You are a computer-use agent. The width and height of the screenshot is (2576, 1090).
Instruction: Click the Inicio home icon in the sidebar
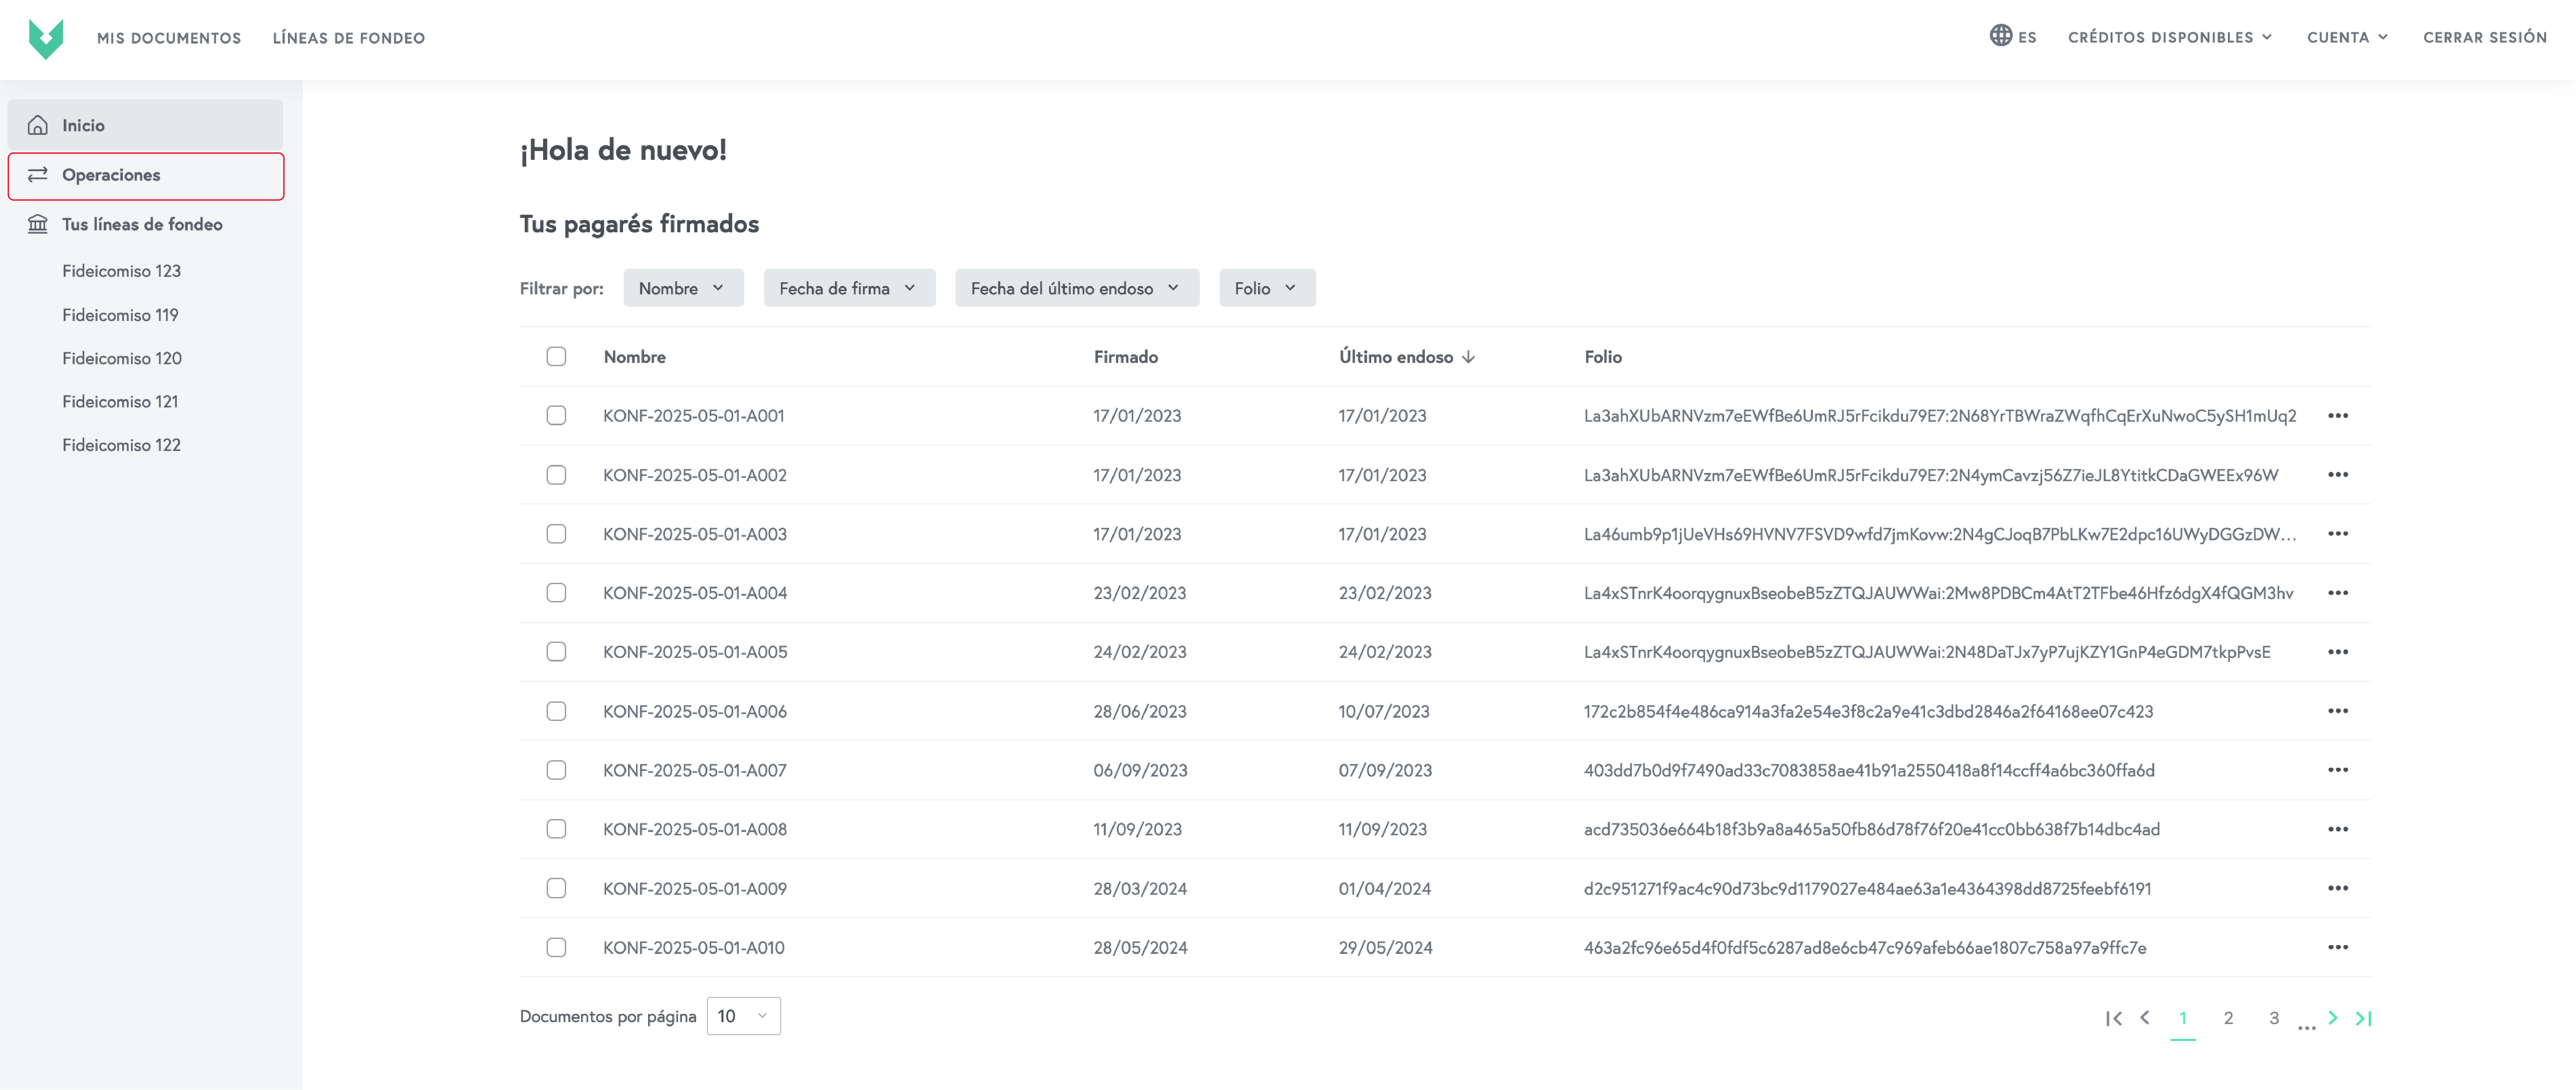point(38,125)
